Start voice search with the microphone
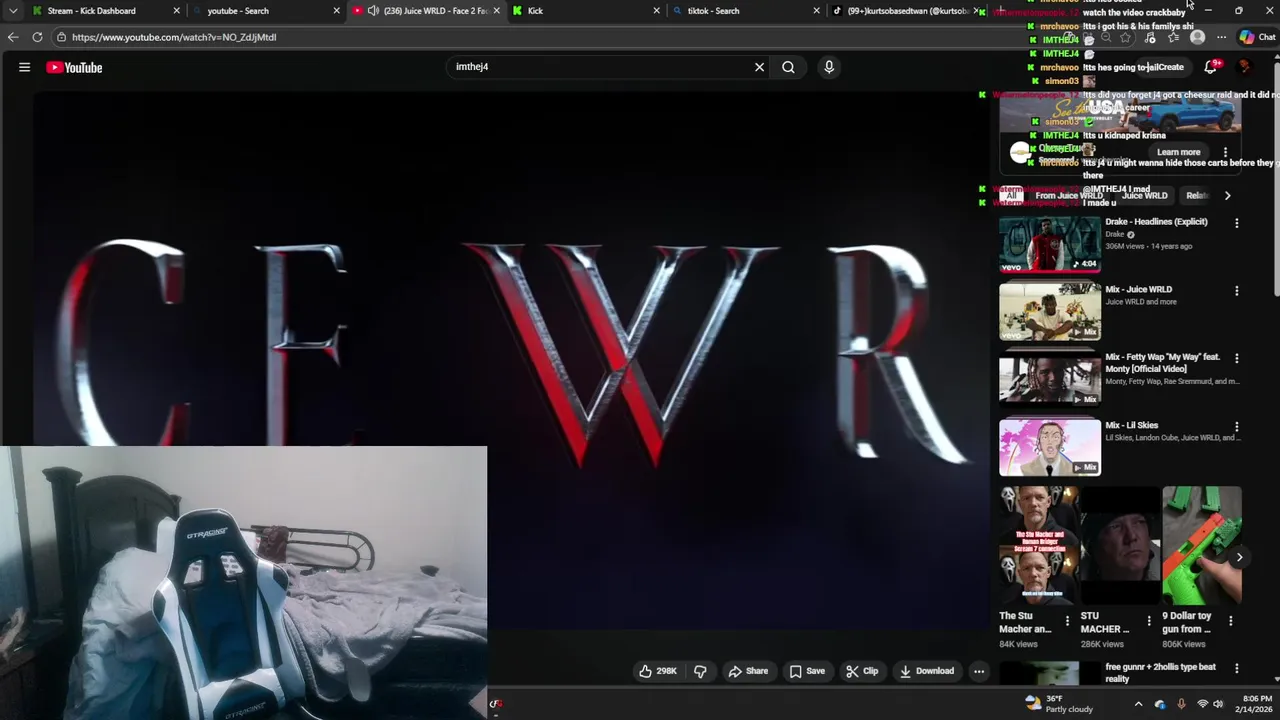The width and height of the screenshot is (1280, 720). [828, 67]
